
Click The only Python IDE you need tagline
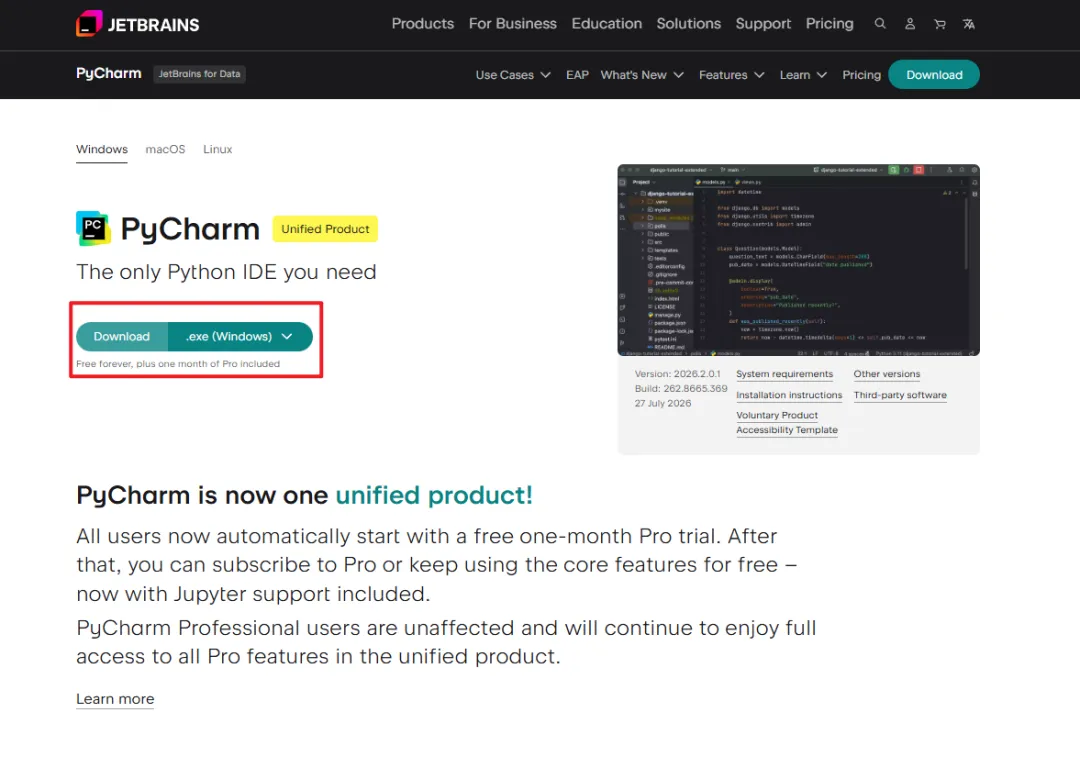[x=226, y=272]
